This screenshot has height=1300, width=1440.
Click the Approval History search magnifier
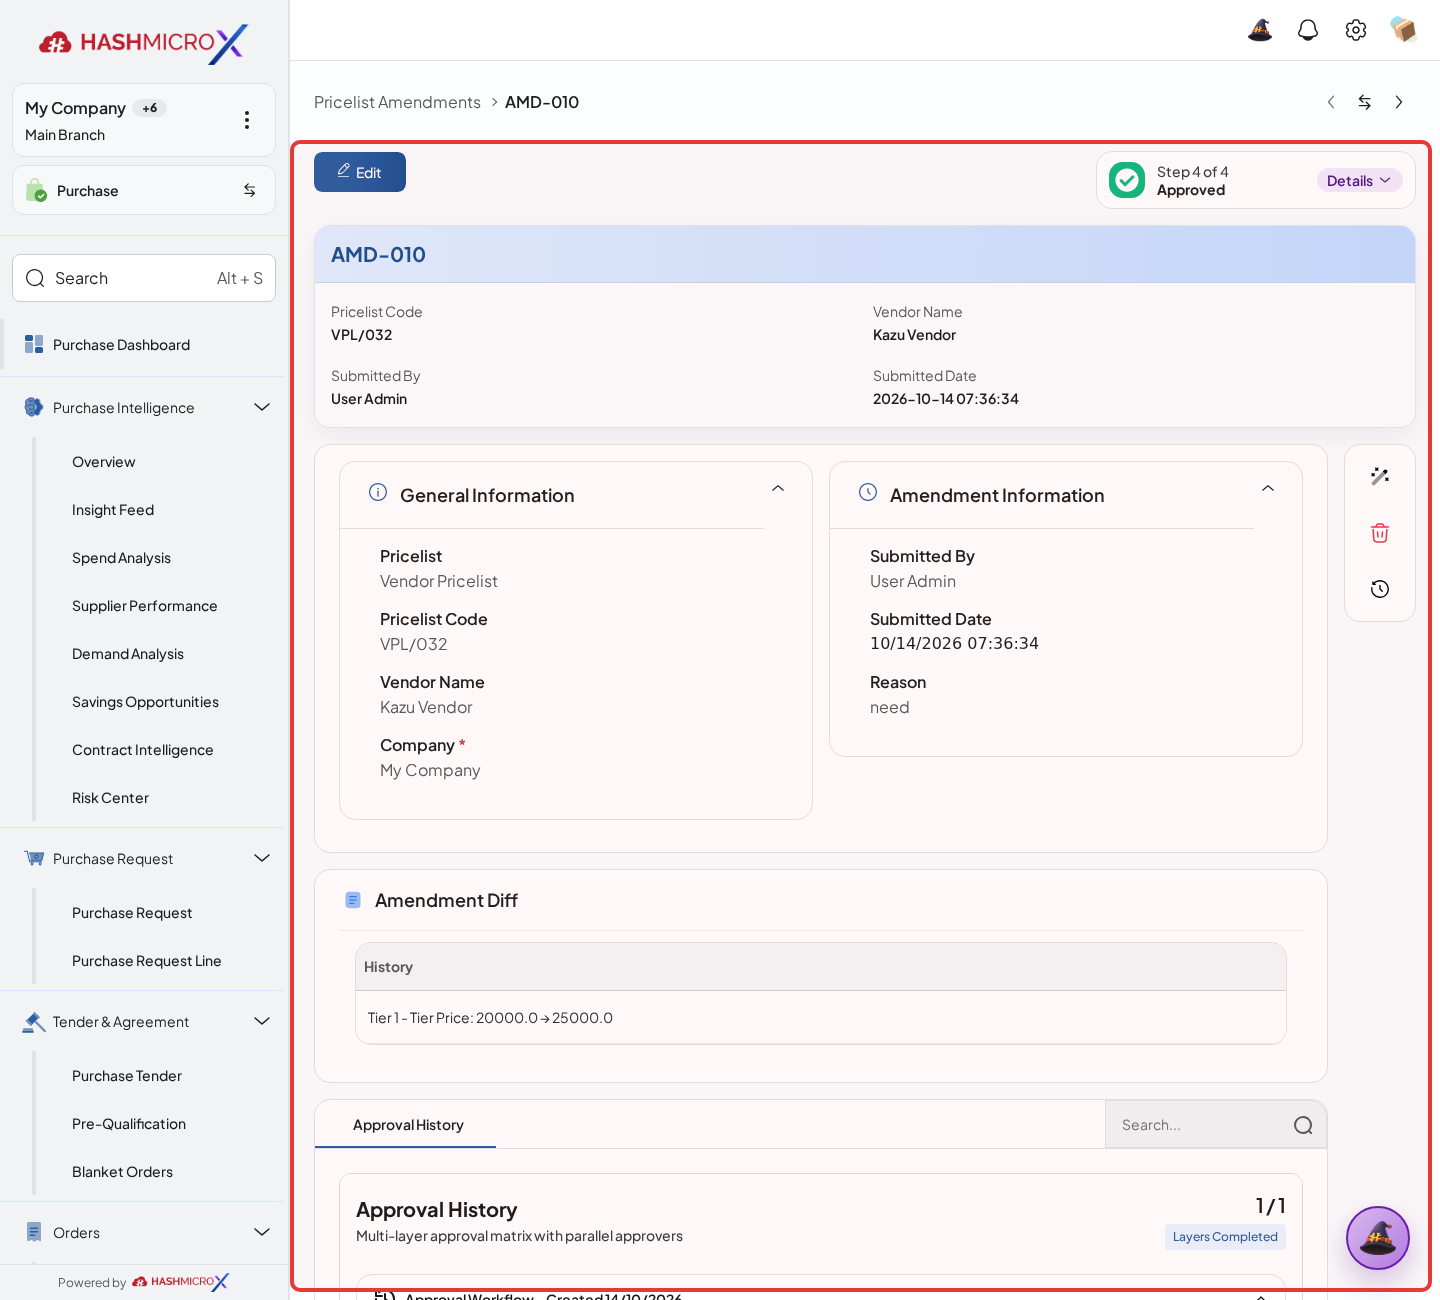click(1303, 1125)
